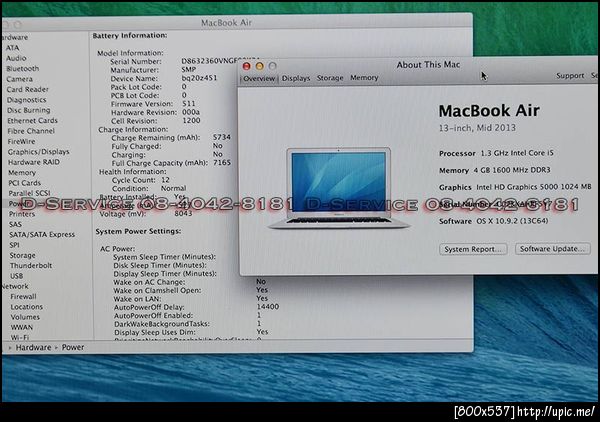Select USB in the sidebar
This screenshot has height=422, width=600.
(16, 275)
